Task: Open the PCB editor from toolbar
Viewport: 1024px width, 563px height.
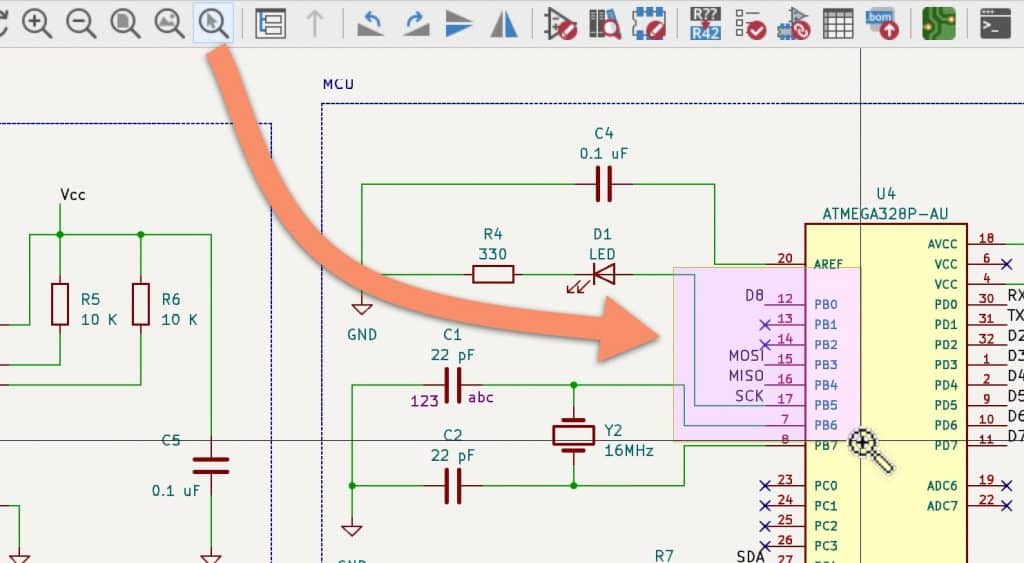Action: pyautogui.click(x=938, y=24)
